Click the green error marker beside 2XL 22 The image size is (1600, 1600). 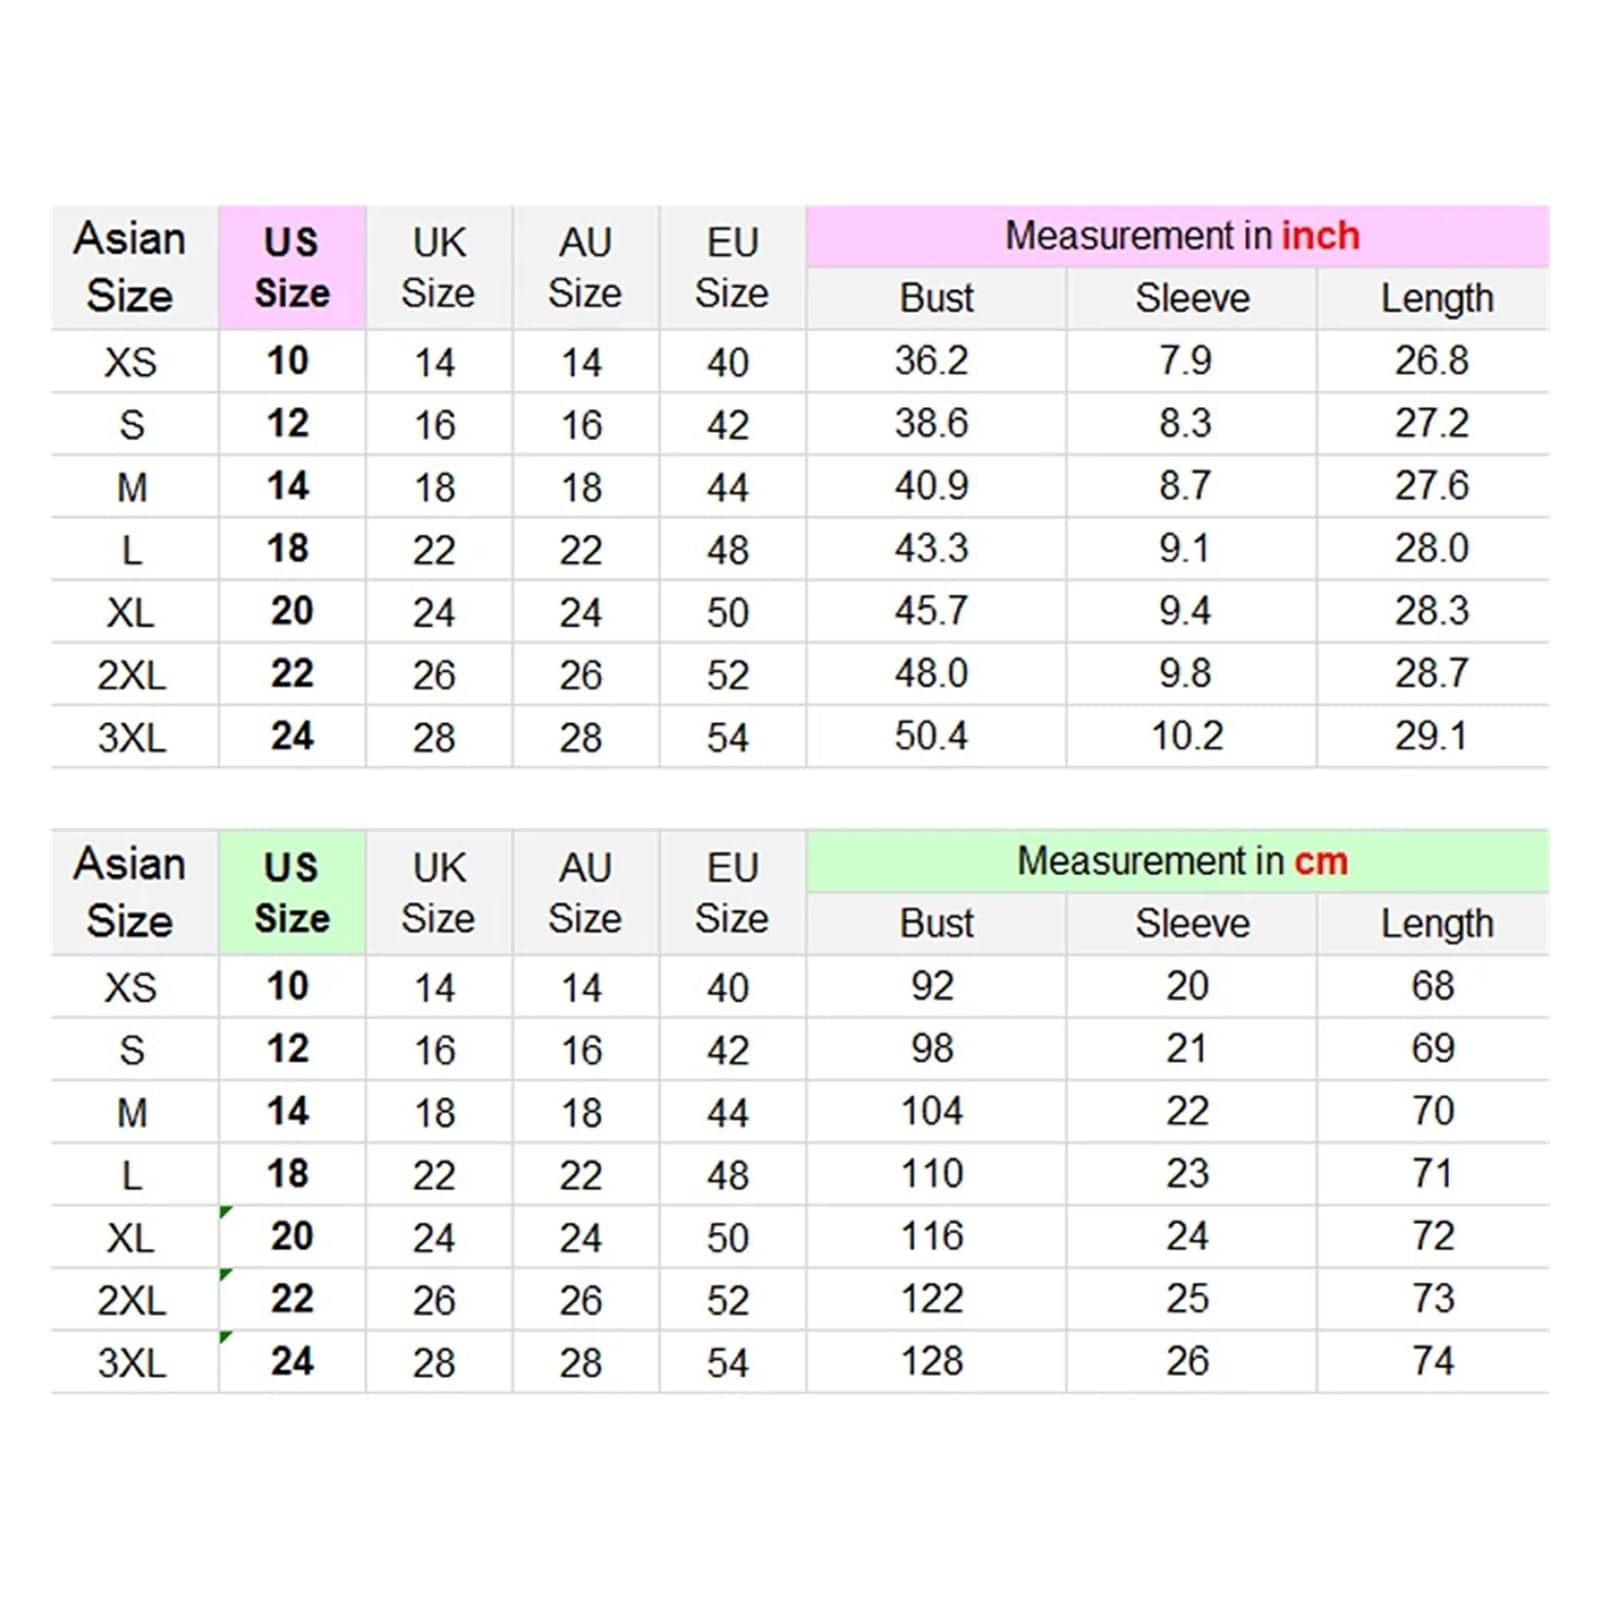point(226,1275)
